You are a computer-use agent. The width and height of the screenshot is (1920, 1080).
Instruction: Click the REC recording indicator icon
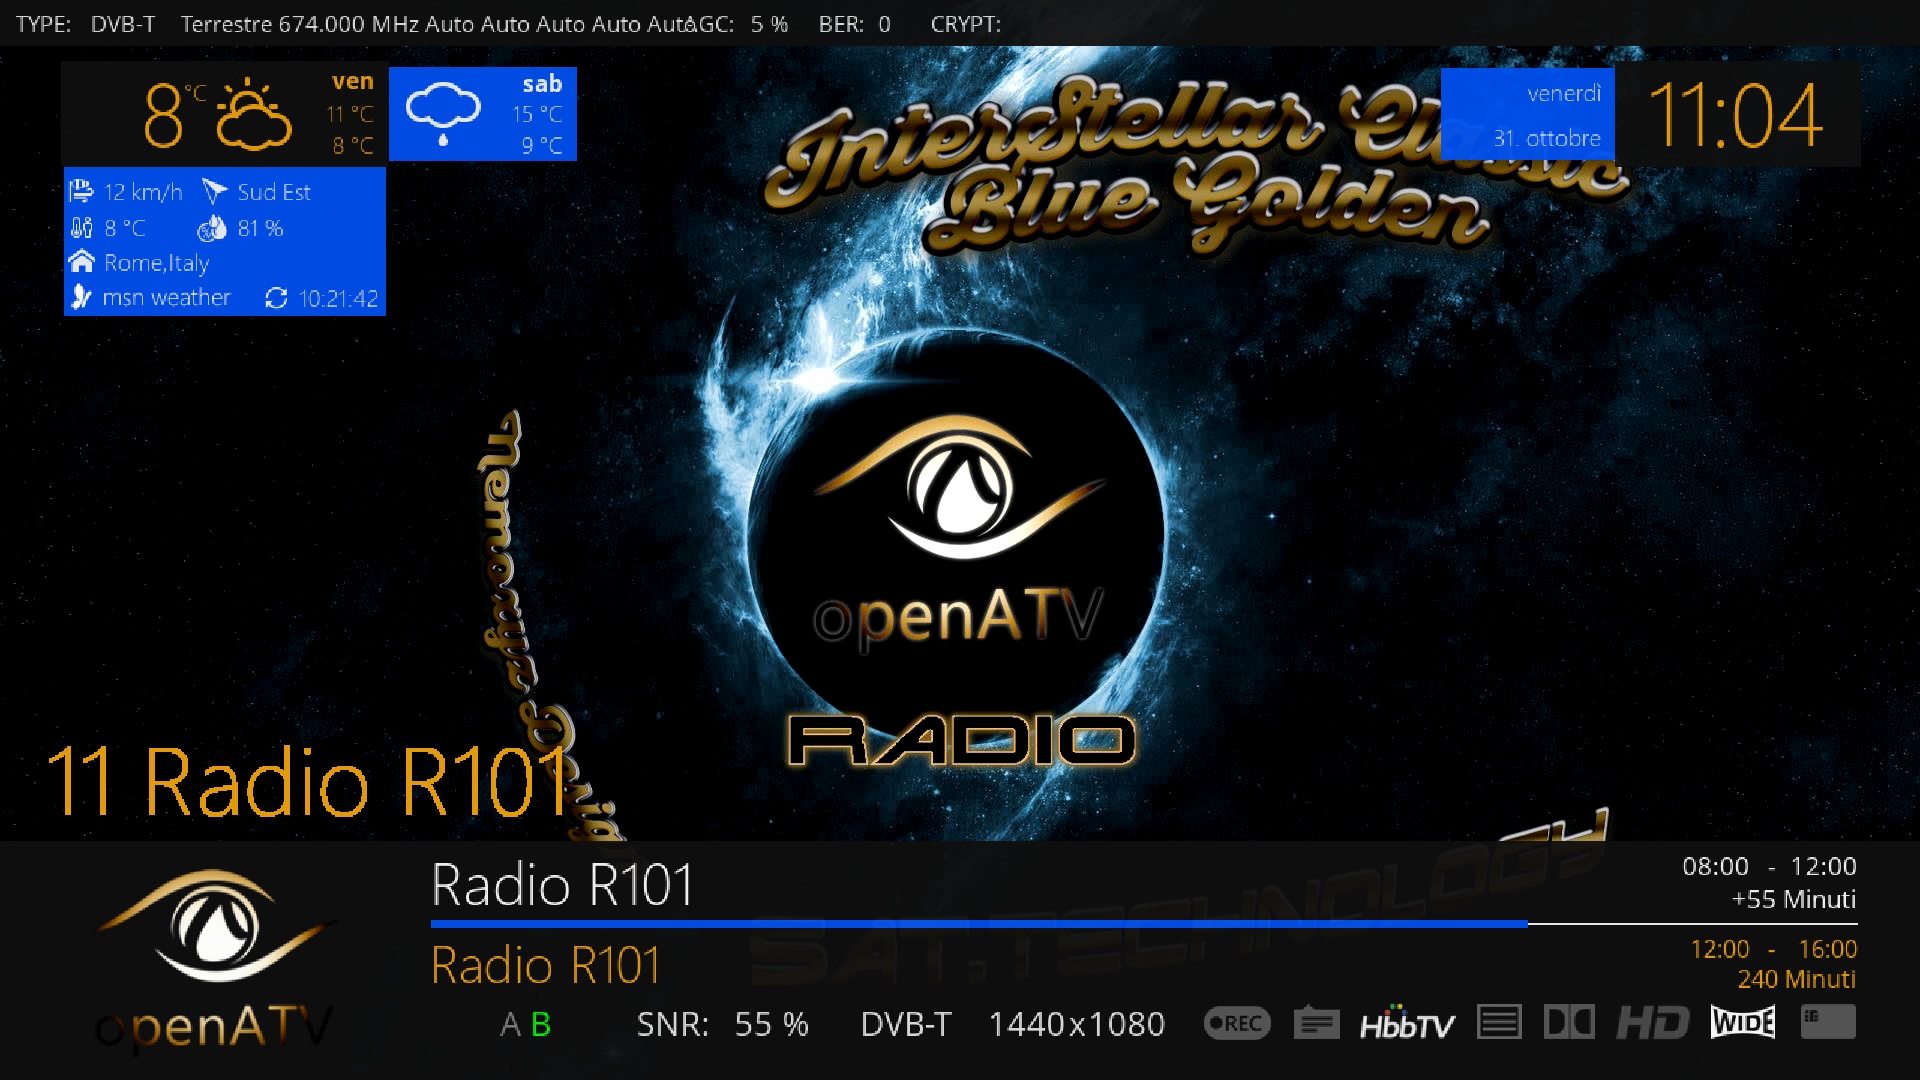[1237, 1023]
